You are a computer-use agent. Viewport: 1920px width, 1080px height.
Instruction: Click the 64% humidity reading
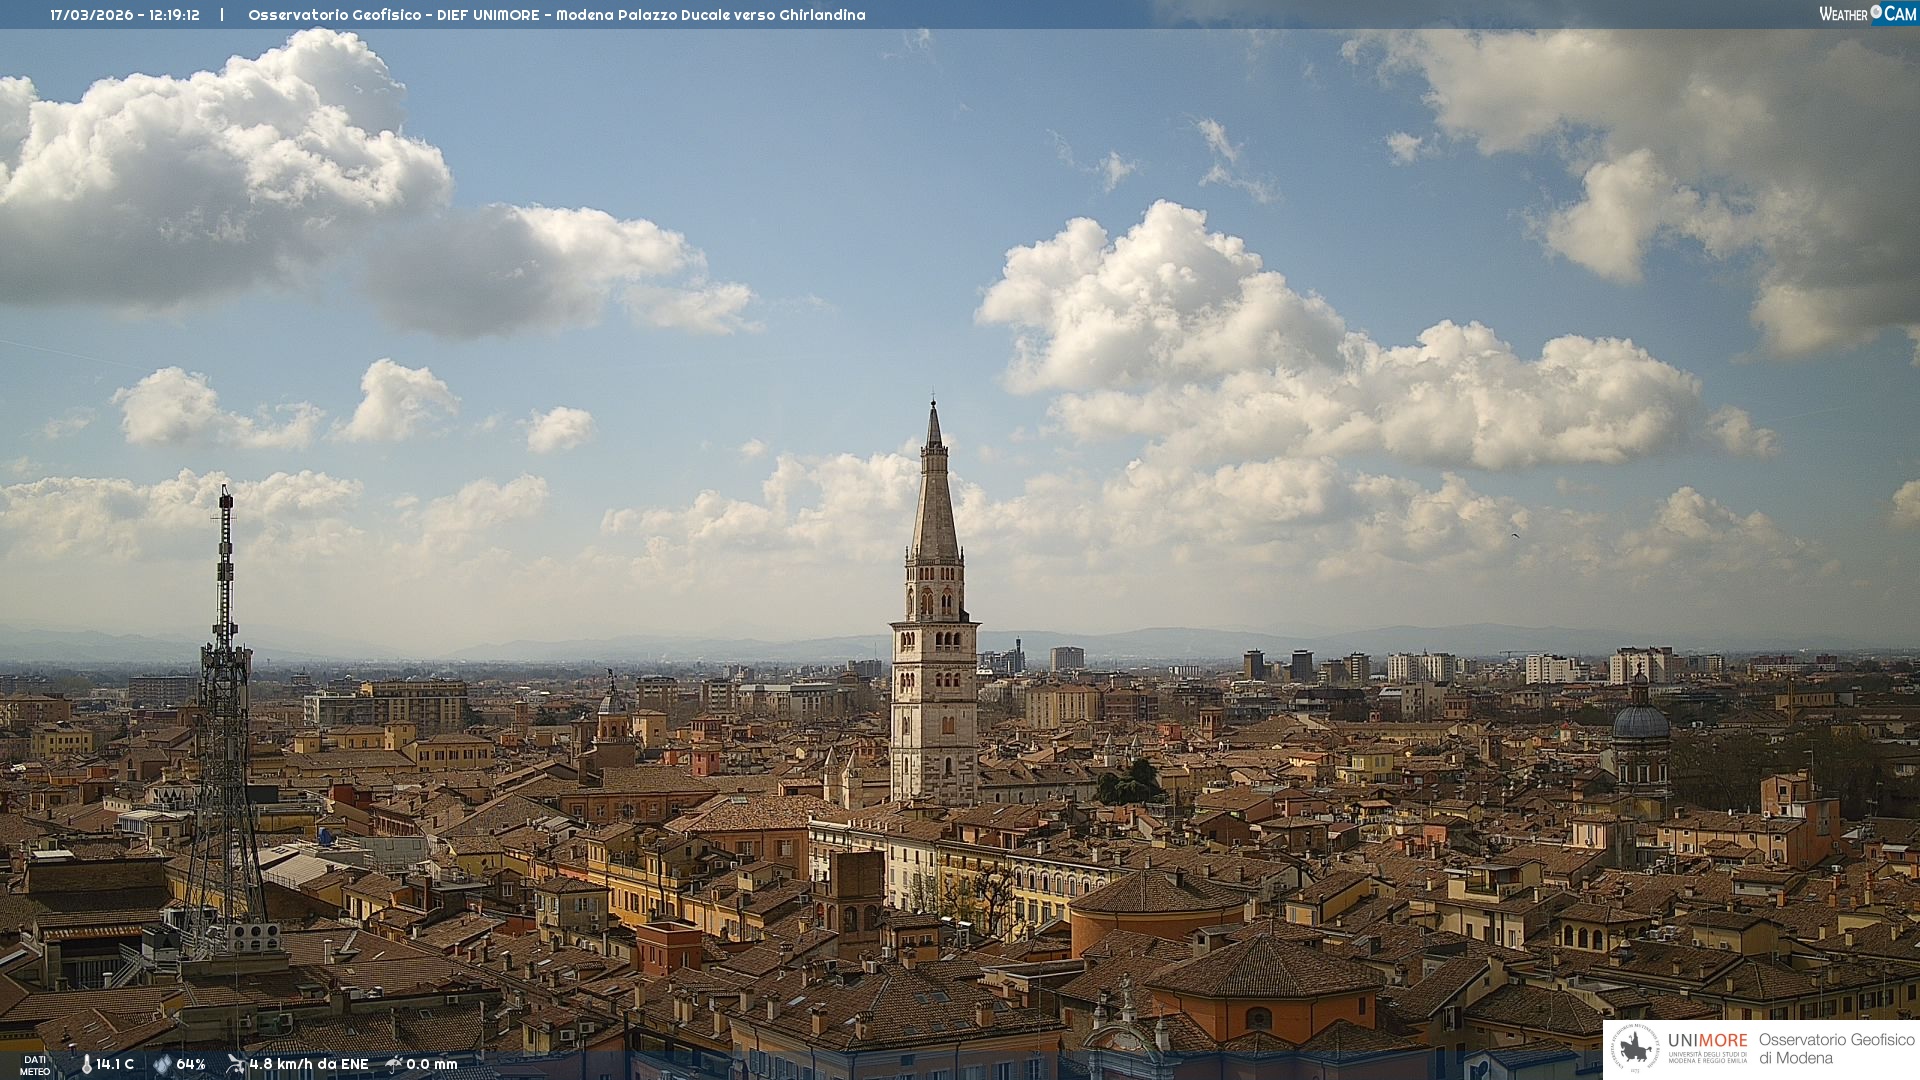[191, 1064]
